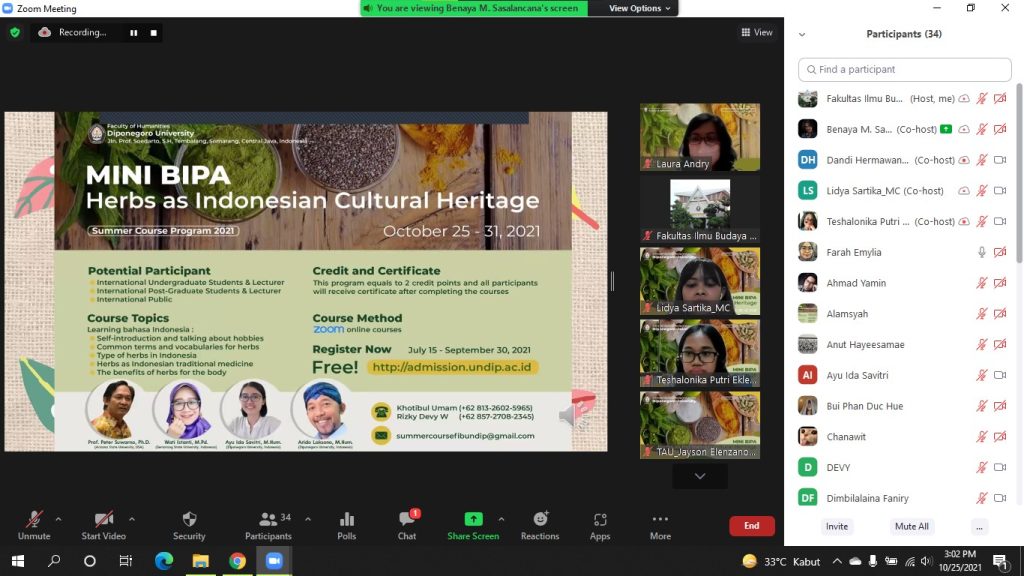The image size is (1024, 576).
Task: Click the green encryption shield icon
Action: click(x=14, y=32)
